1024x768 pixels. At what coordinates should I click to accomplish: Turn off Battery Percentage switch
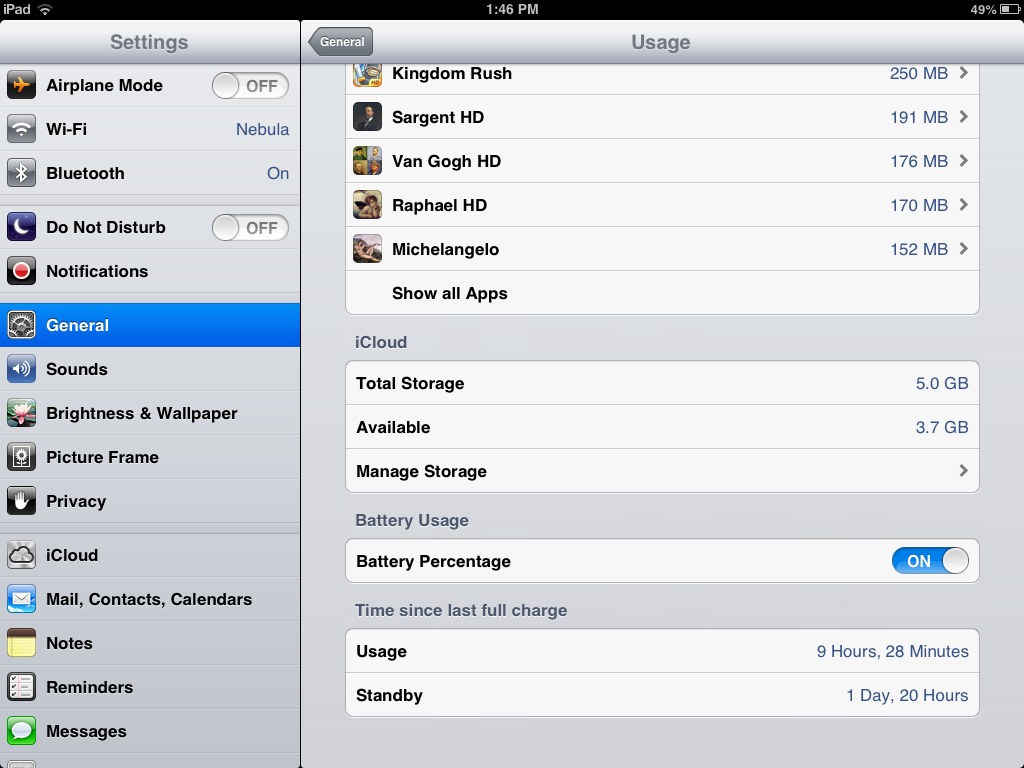coord(930,561)
